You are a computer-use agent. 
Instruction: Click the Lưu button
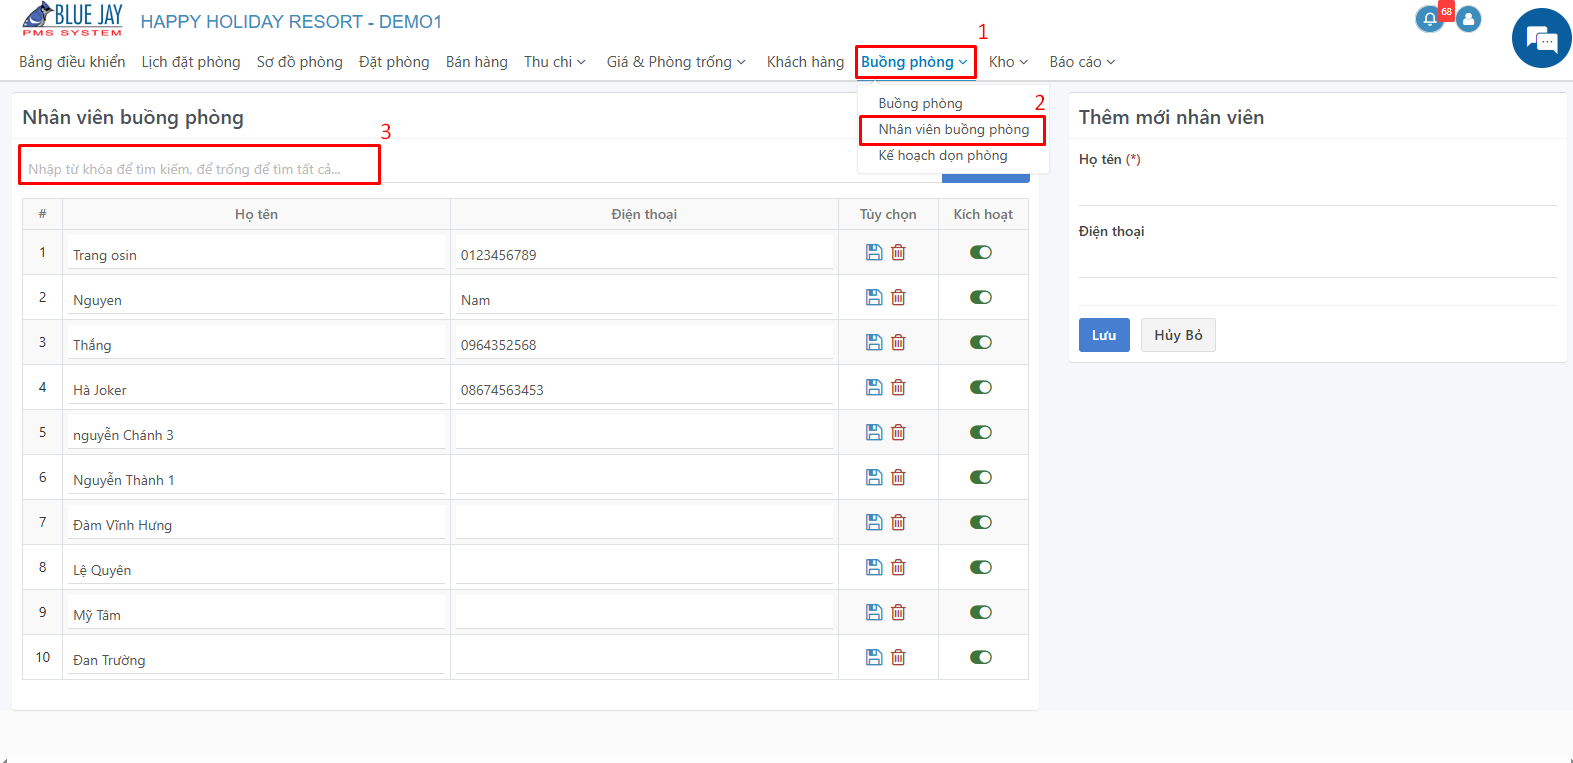[1104, 335]
